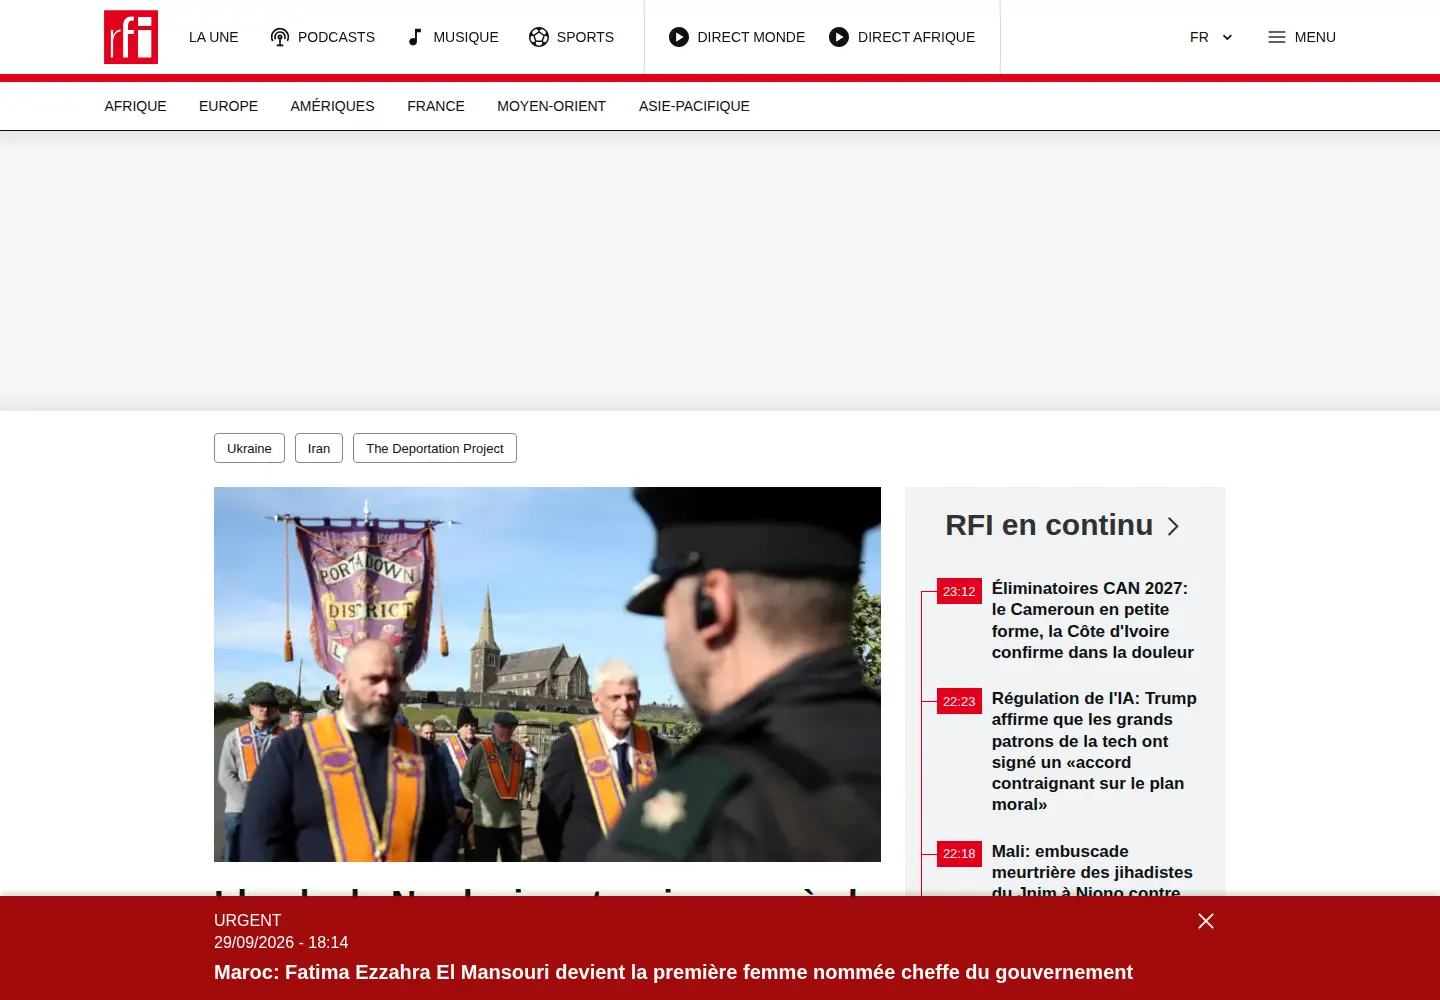Read the CAN 2027 qualifiers story
This screenshot has height=1000, width=1440.
[x=1093, y=620]
